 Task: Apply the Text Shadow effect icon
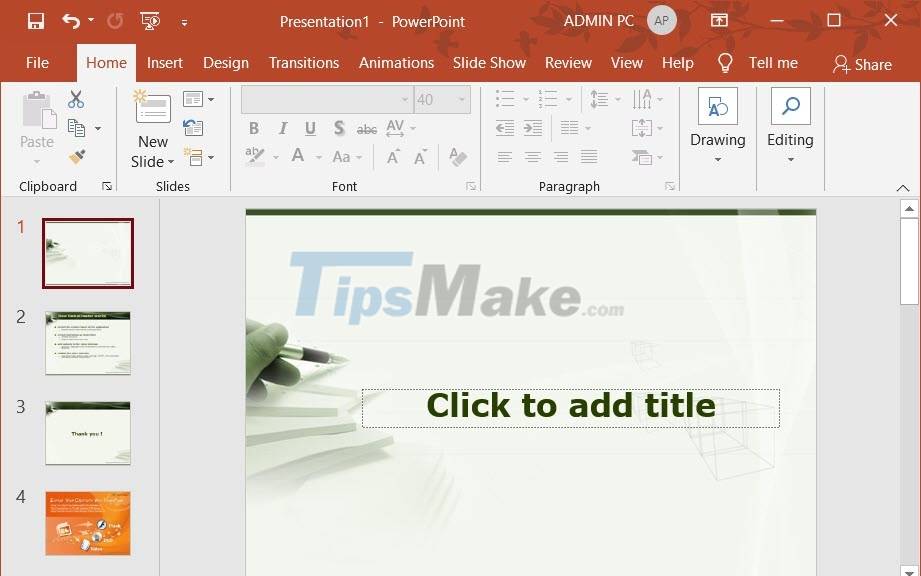pos(339,128)
